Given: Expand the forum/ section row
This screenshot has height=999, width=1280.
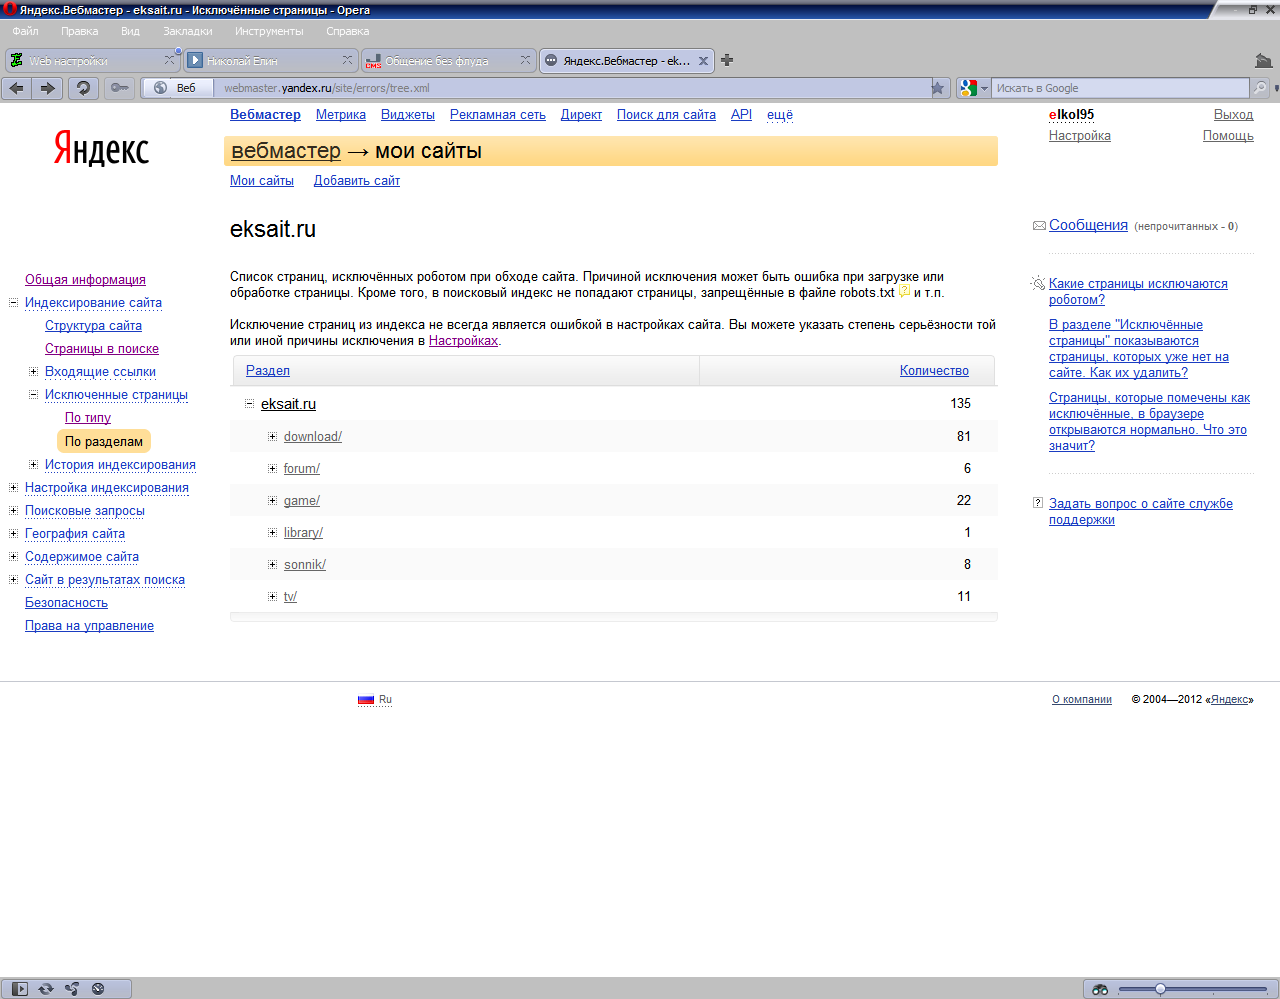Looking at the screenshot, I should 272,468.
